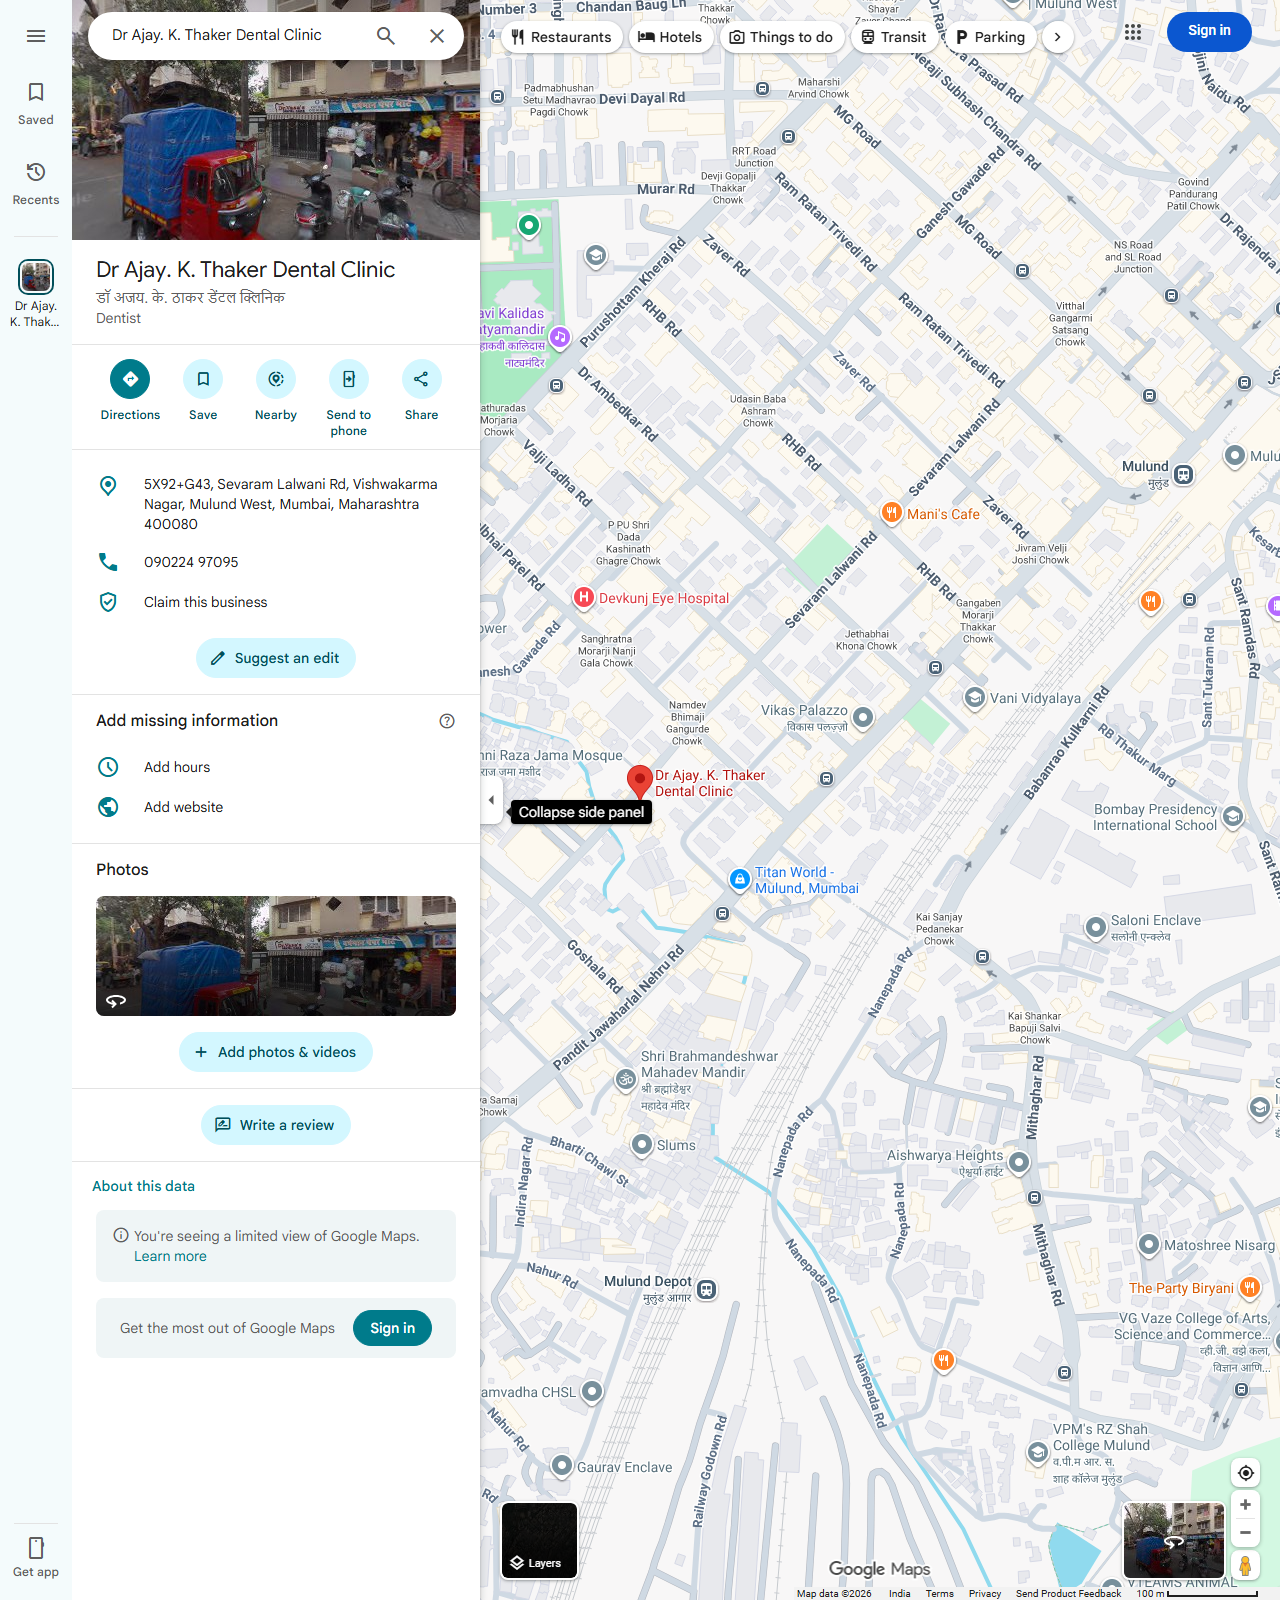This screenshot has width=1280, height=1600.
Task: Search Nearby places icon
Action: coord(276,379)
